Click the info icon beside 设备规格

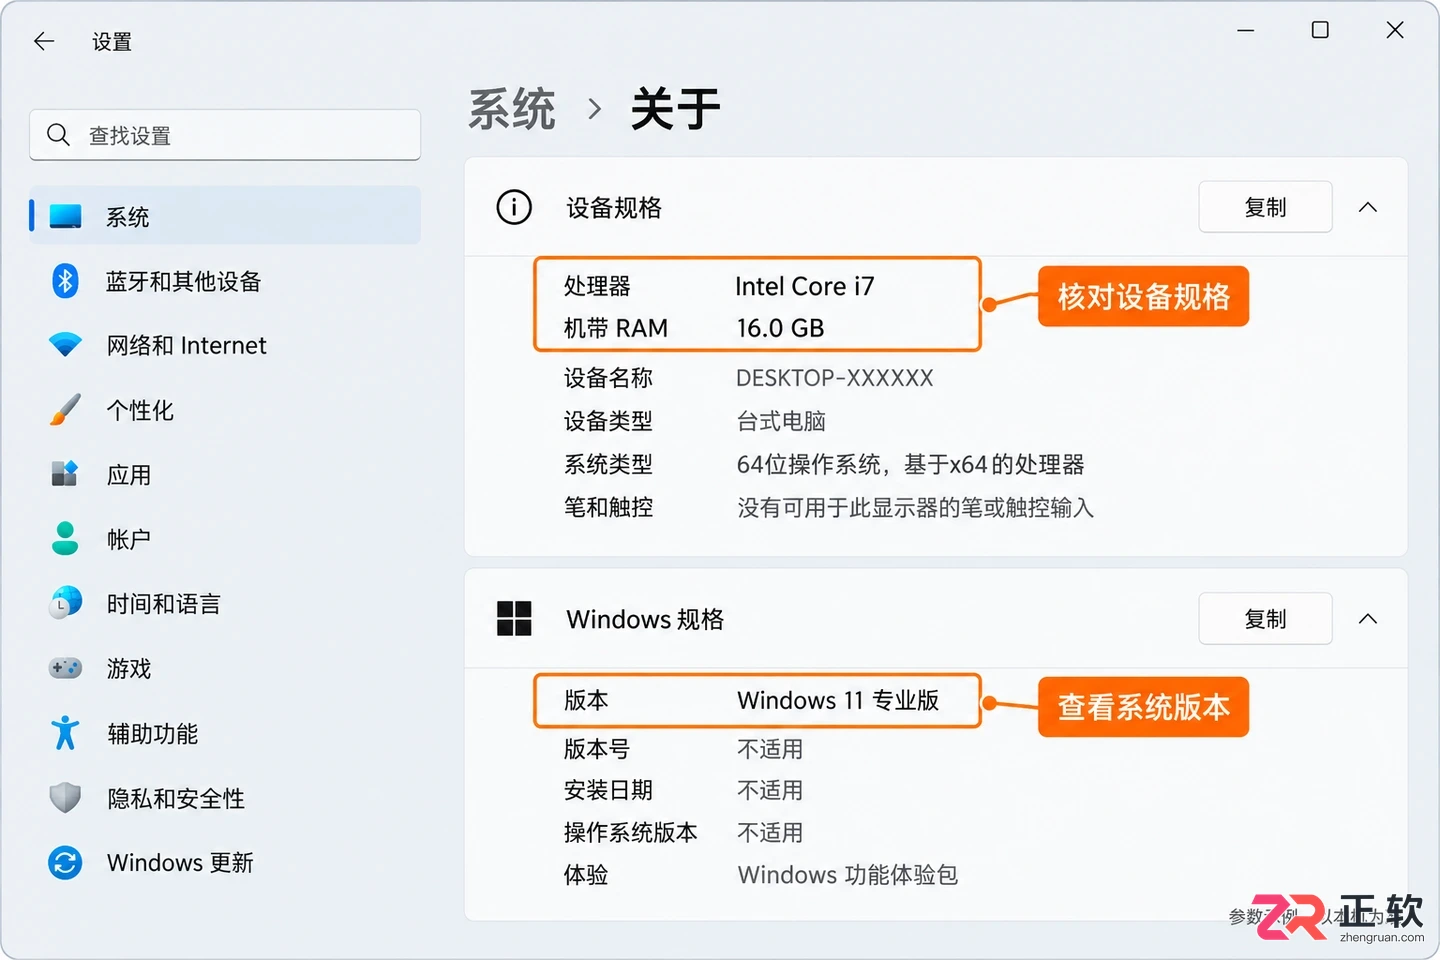514,207
